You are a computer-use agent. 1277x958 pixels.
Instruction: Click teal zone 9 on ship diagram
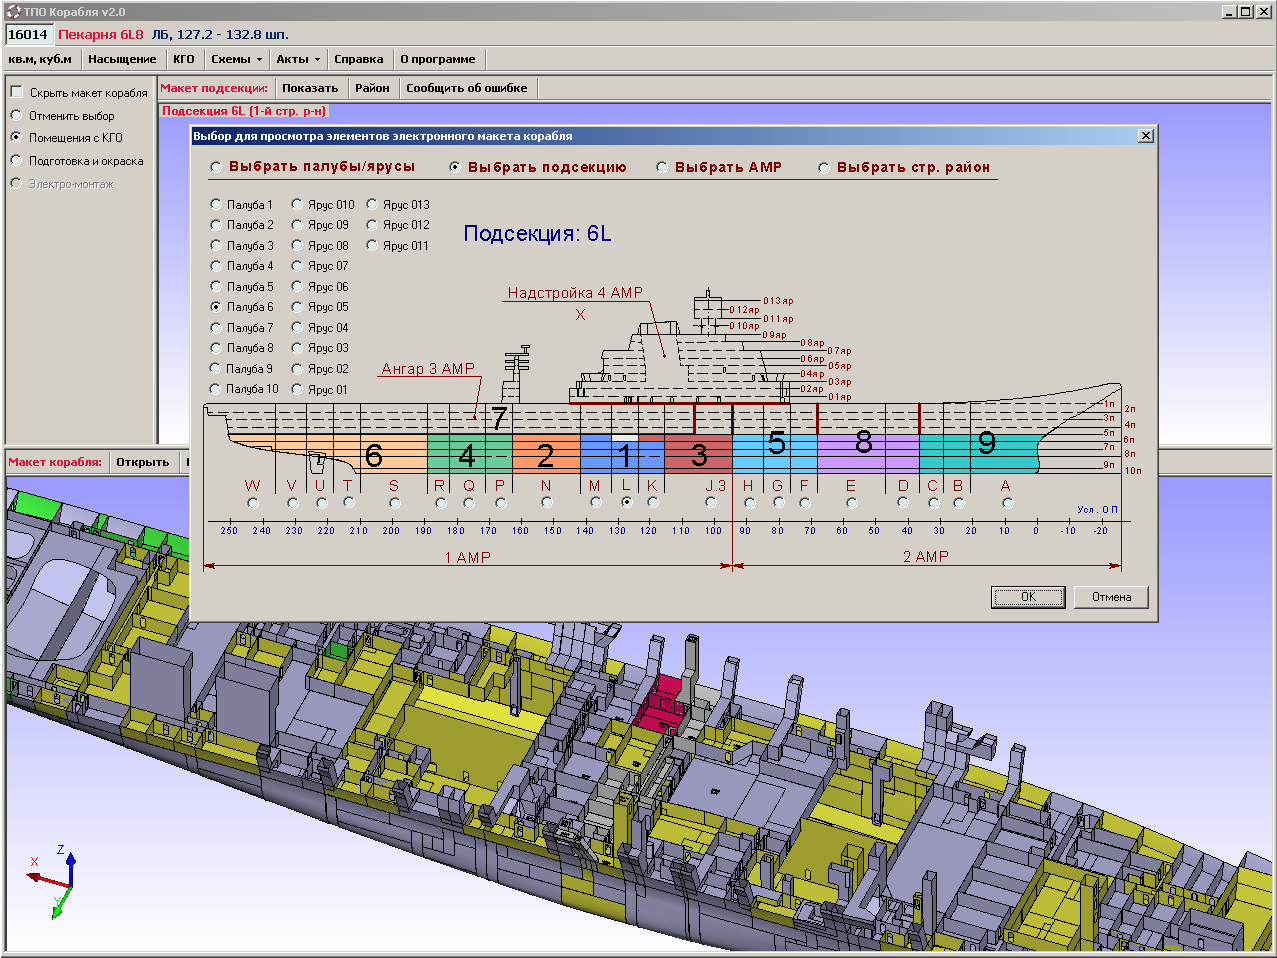(979, 453)
